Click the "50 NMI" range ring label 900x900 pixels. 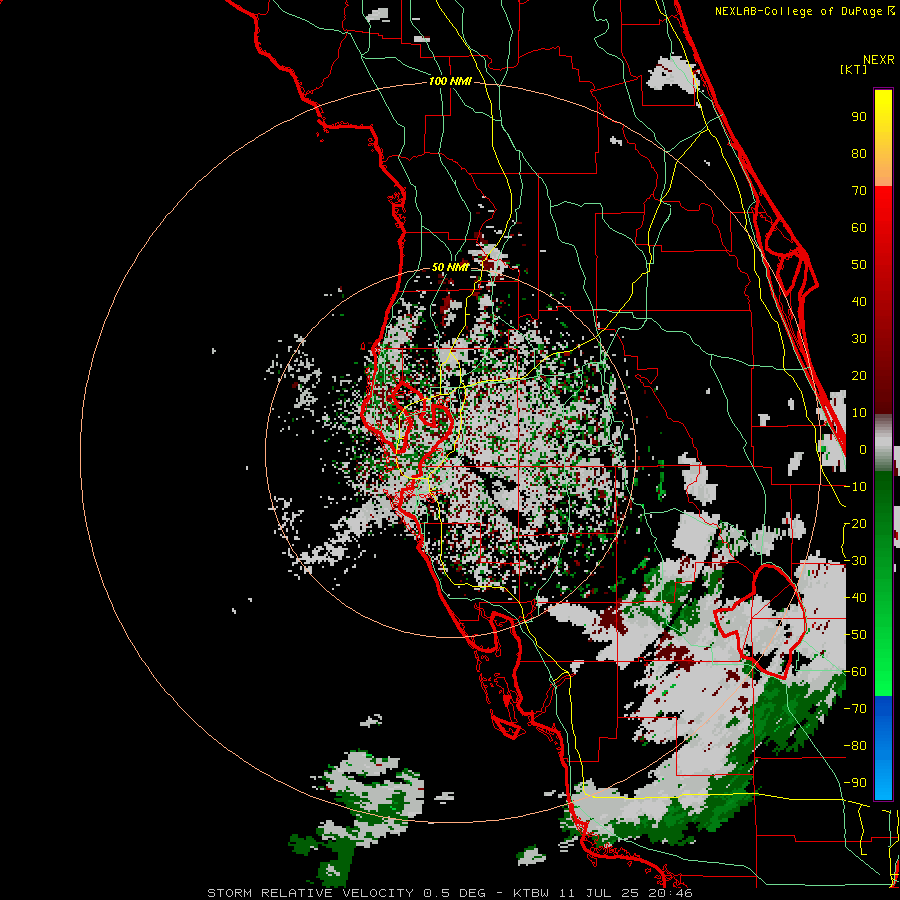450,267
